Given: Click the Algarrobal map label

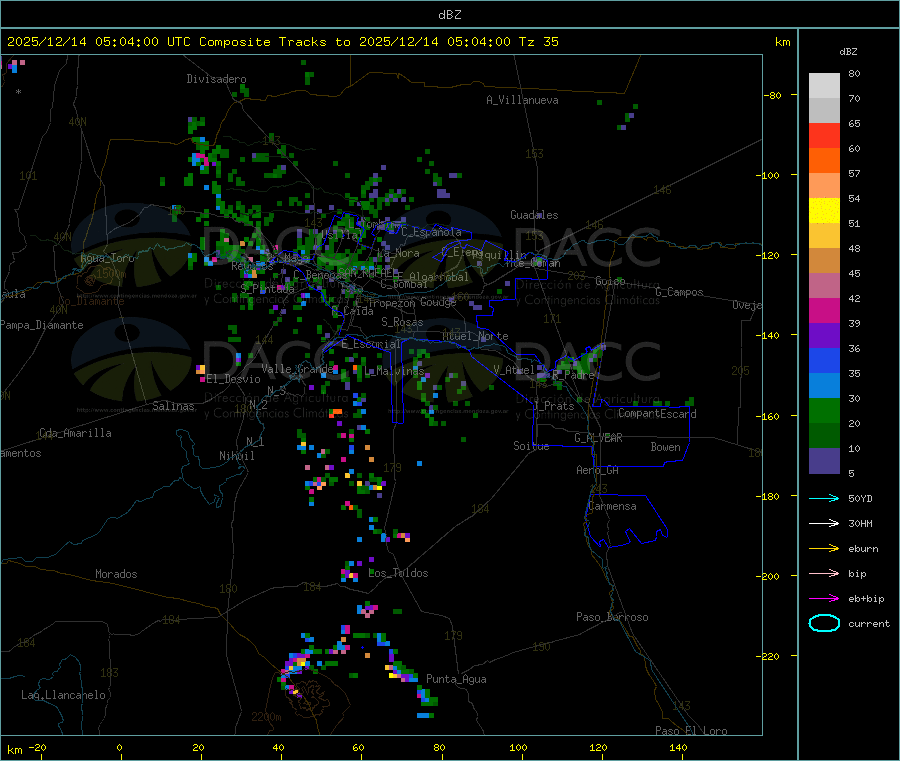Looking at the screenshot, I should click(439, 277).
